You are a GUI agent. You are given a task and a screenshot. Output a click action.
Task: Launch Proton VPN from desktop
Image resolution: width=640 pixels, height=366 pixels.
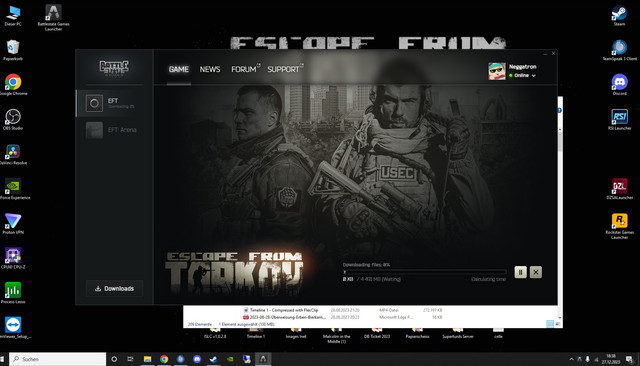pos(13,224)
